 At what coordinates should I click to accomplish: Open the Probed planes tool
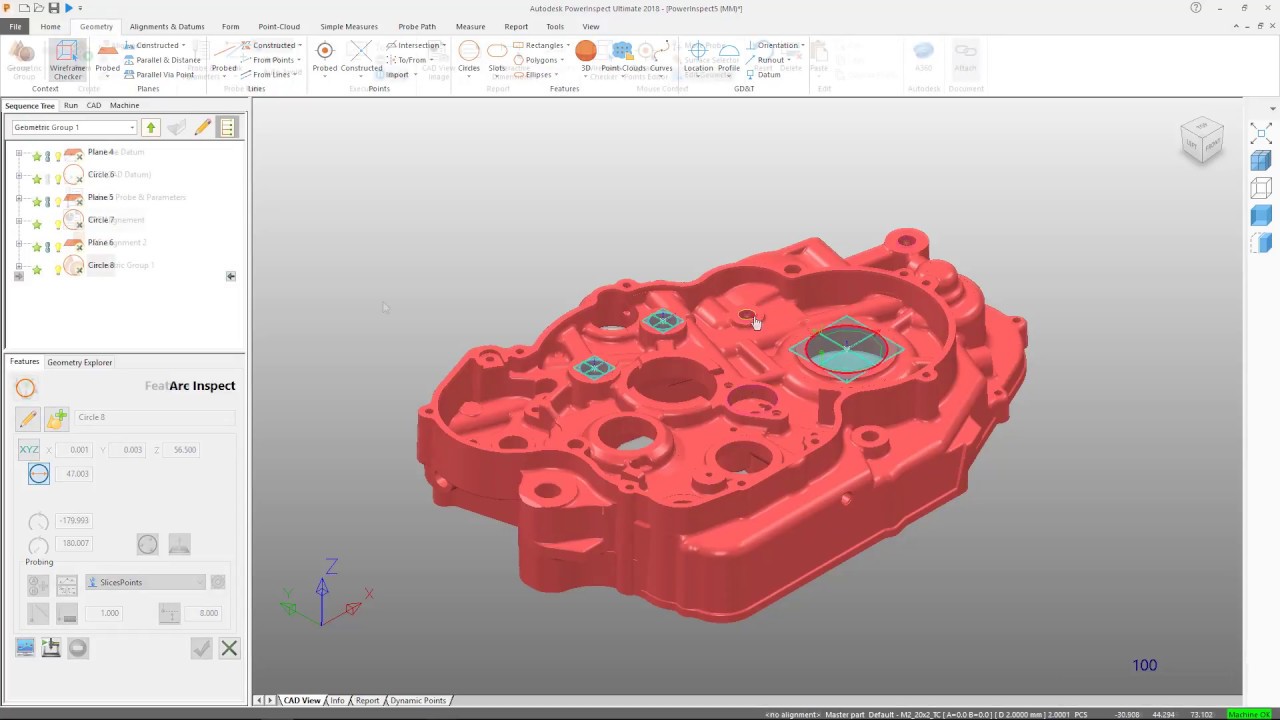(x=107, y=58)
